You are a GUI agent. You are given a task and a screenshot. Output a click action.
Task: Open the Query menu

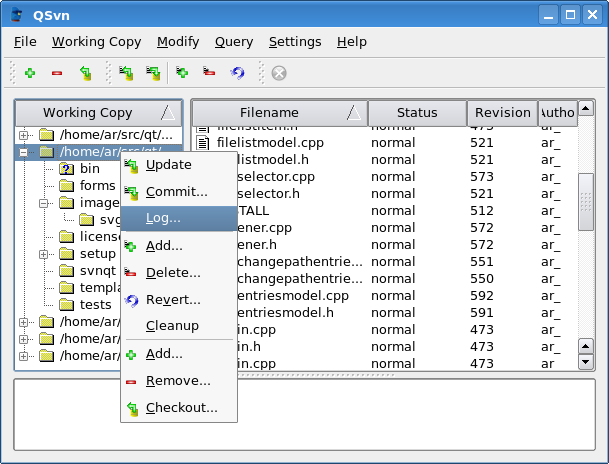234,42
